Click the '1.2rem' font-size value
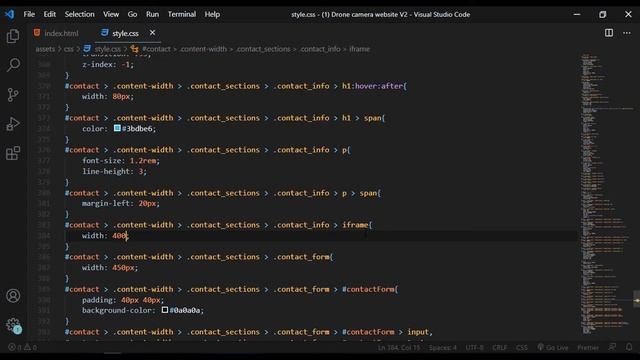The height and width of the screenshot is (360, 640). point(143,161)
